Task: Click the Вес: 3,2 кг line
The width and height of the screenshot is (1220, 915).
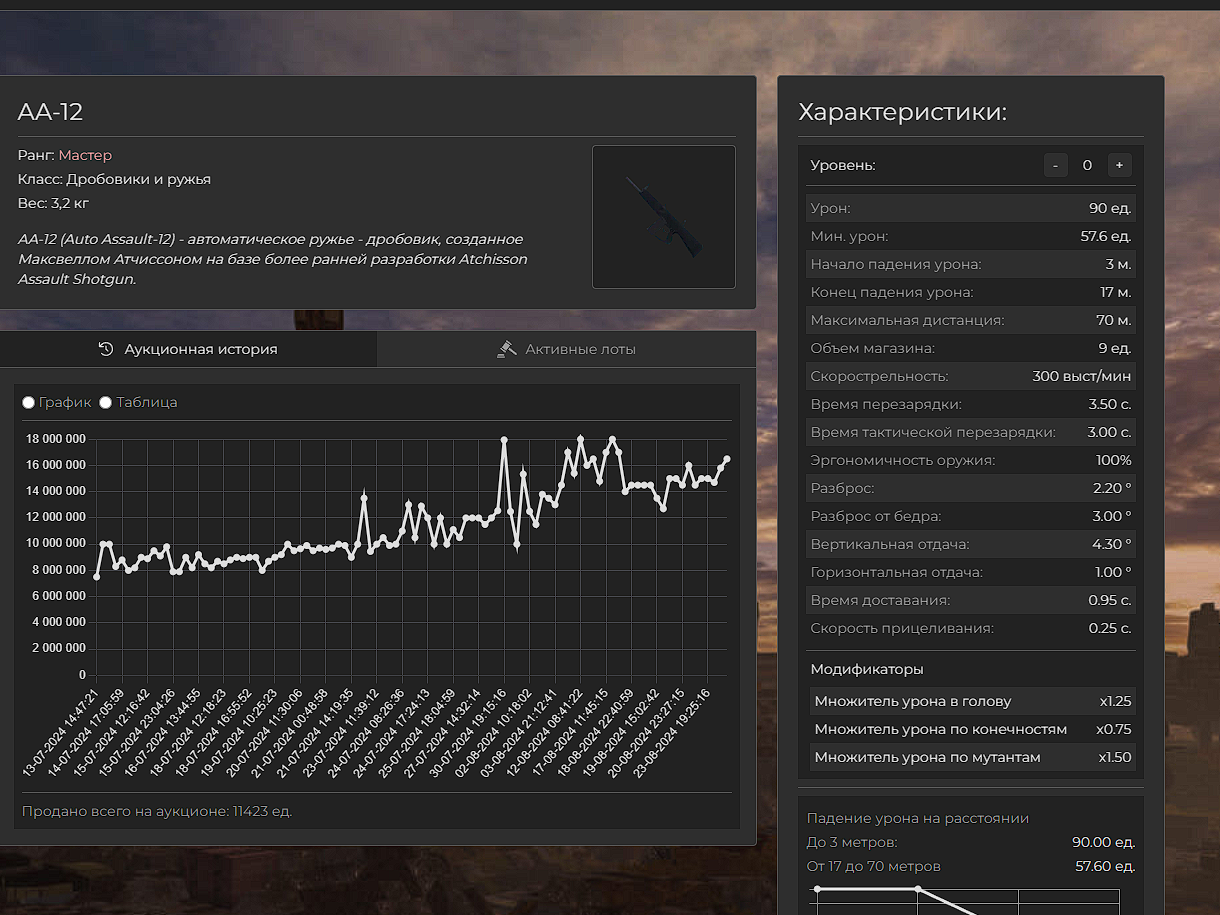Action: point(54,203)
